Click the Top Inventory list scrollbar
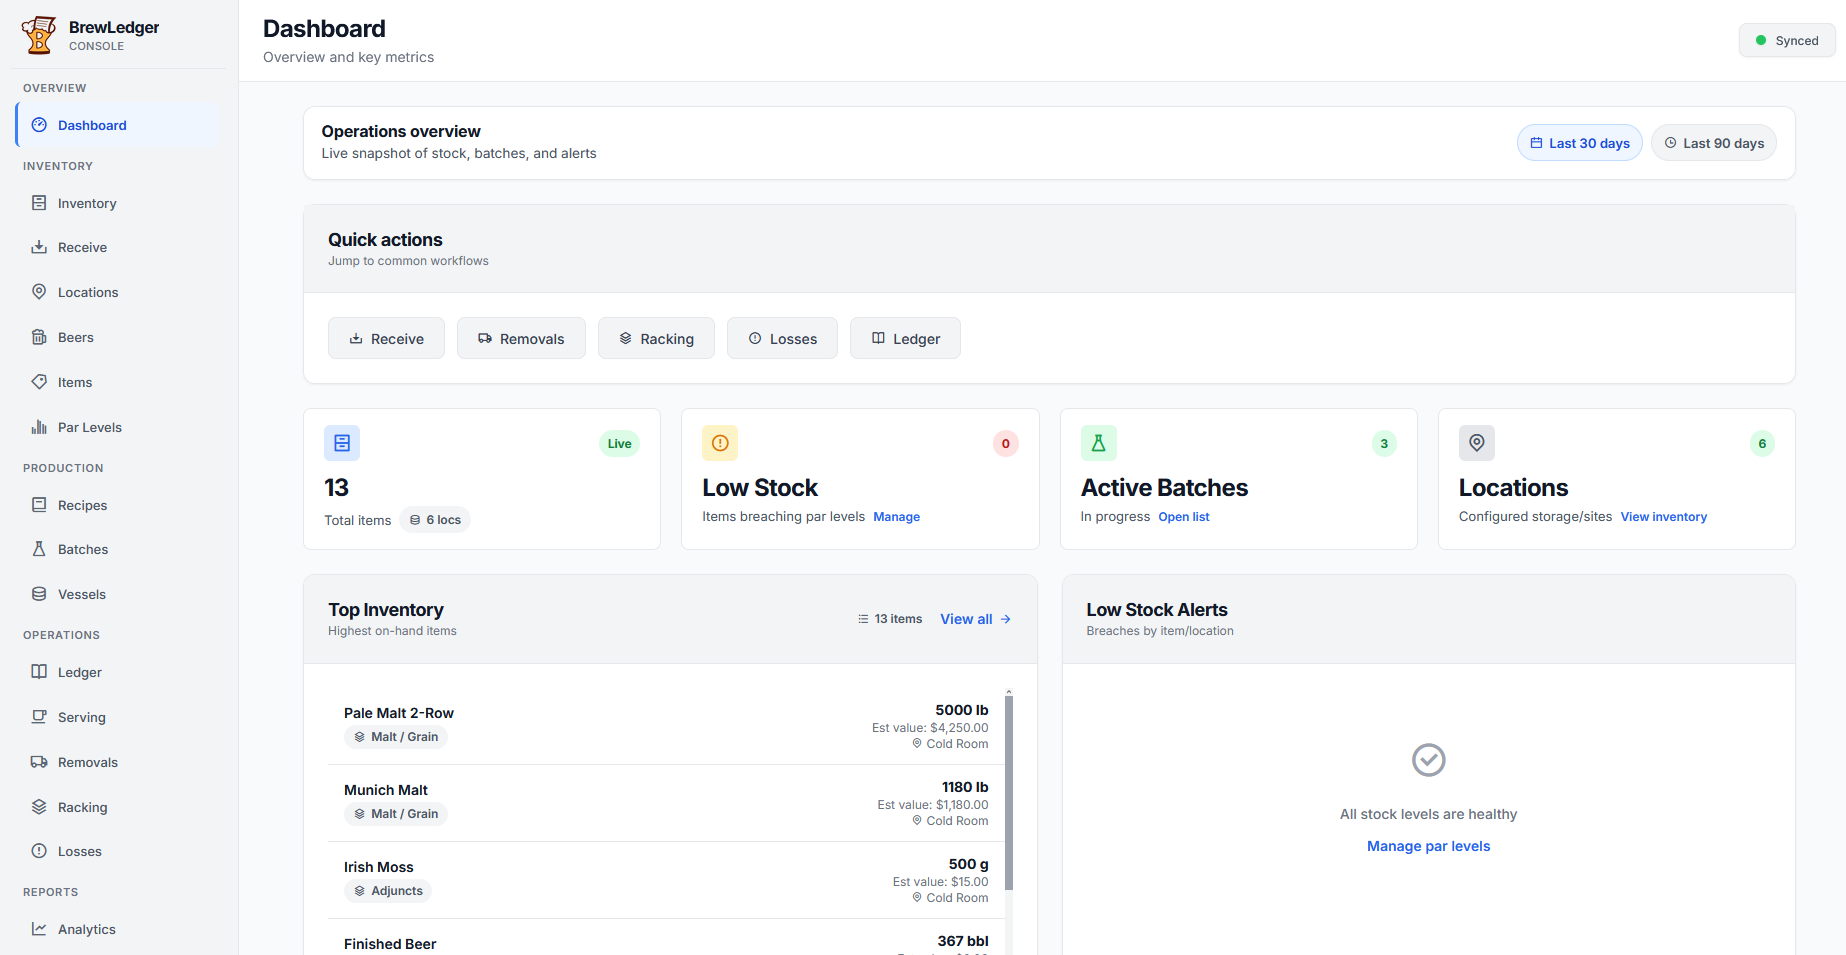Viewport: 1846px width, 955px height. click(x=1009, y=792)
